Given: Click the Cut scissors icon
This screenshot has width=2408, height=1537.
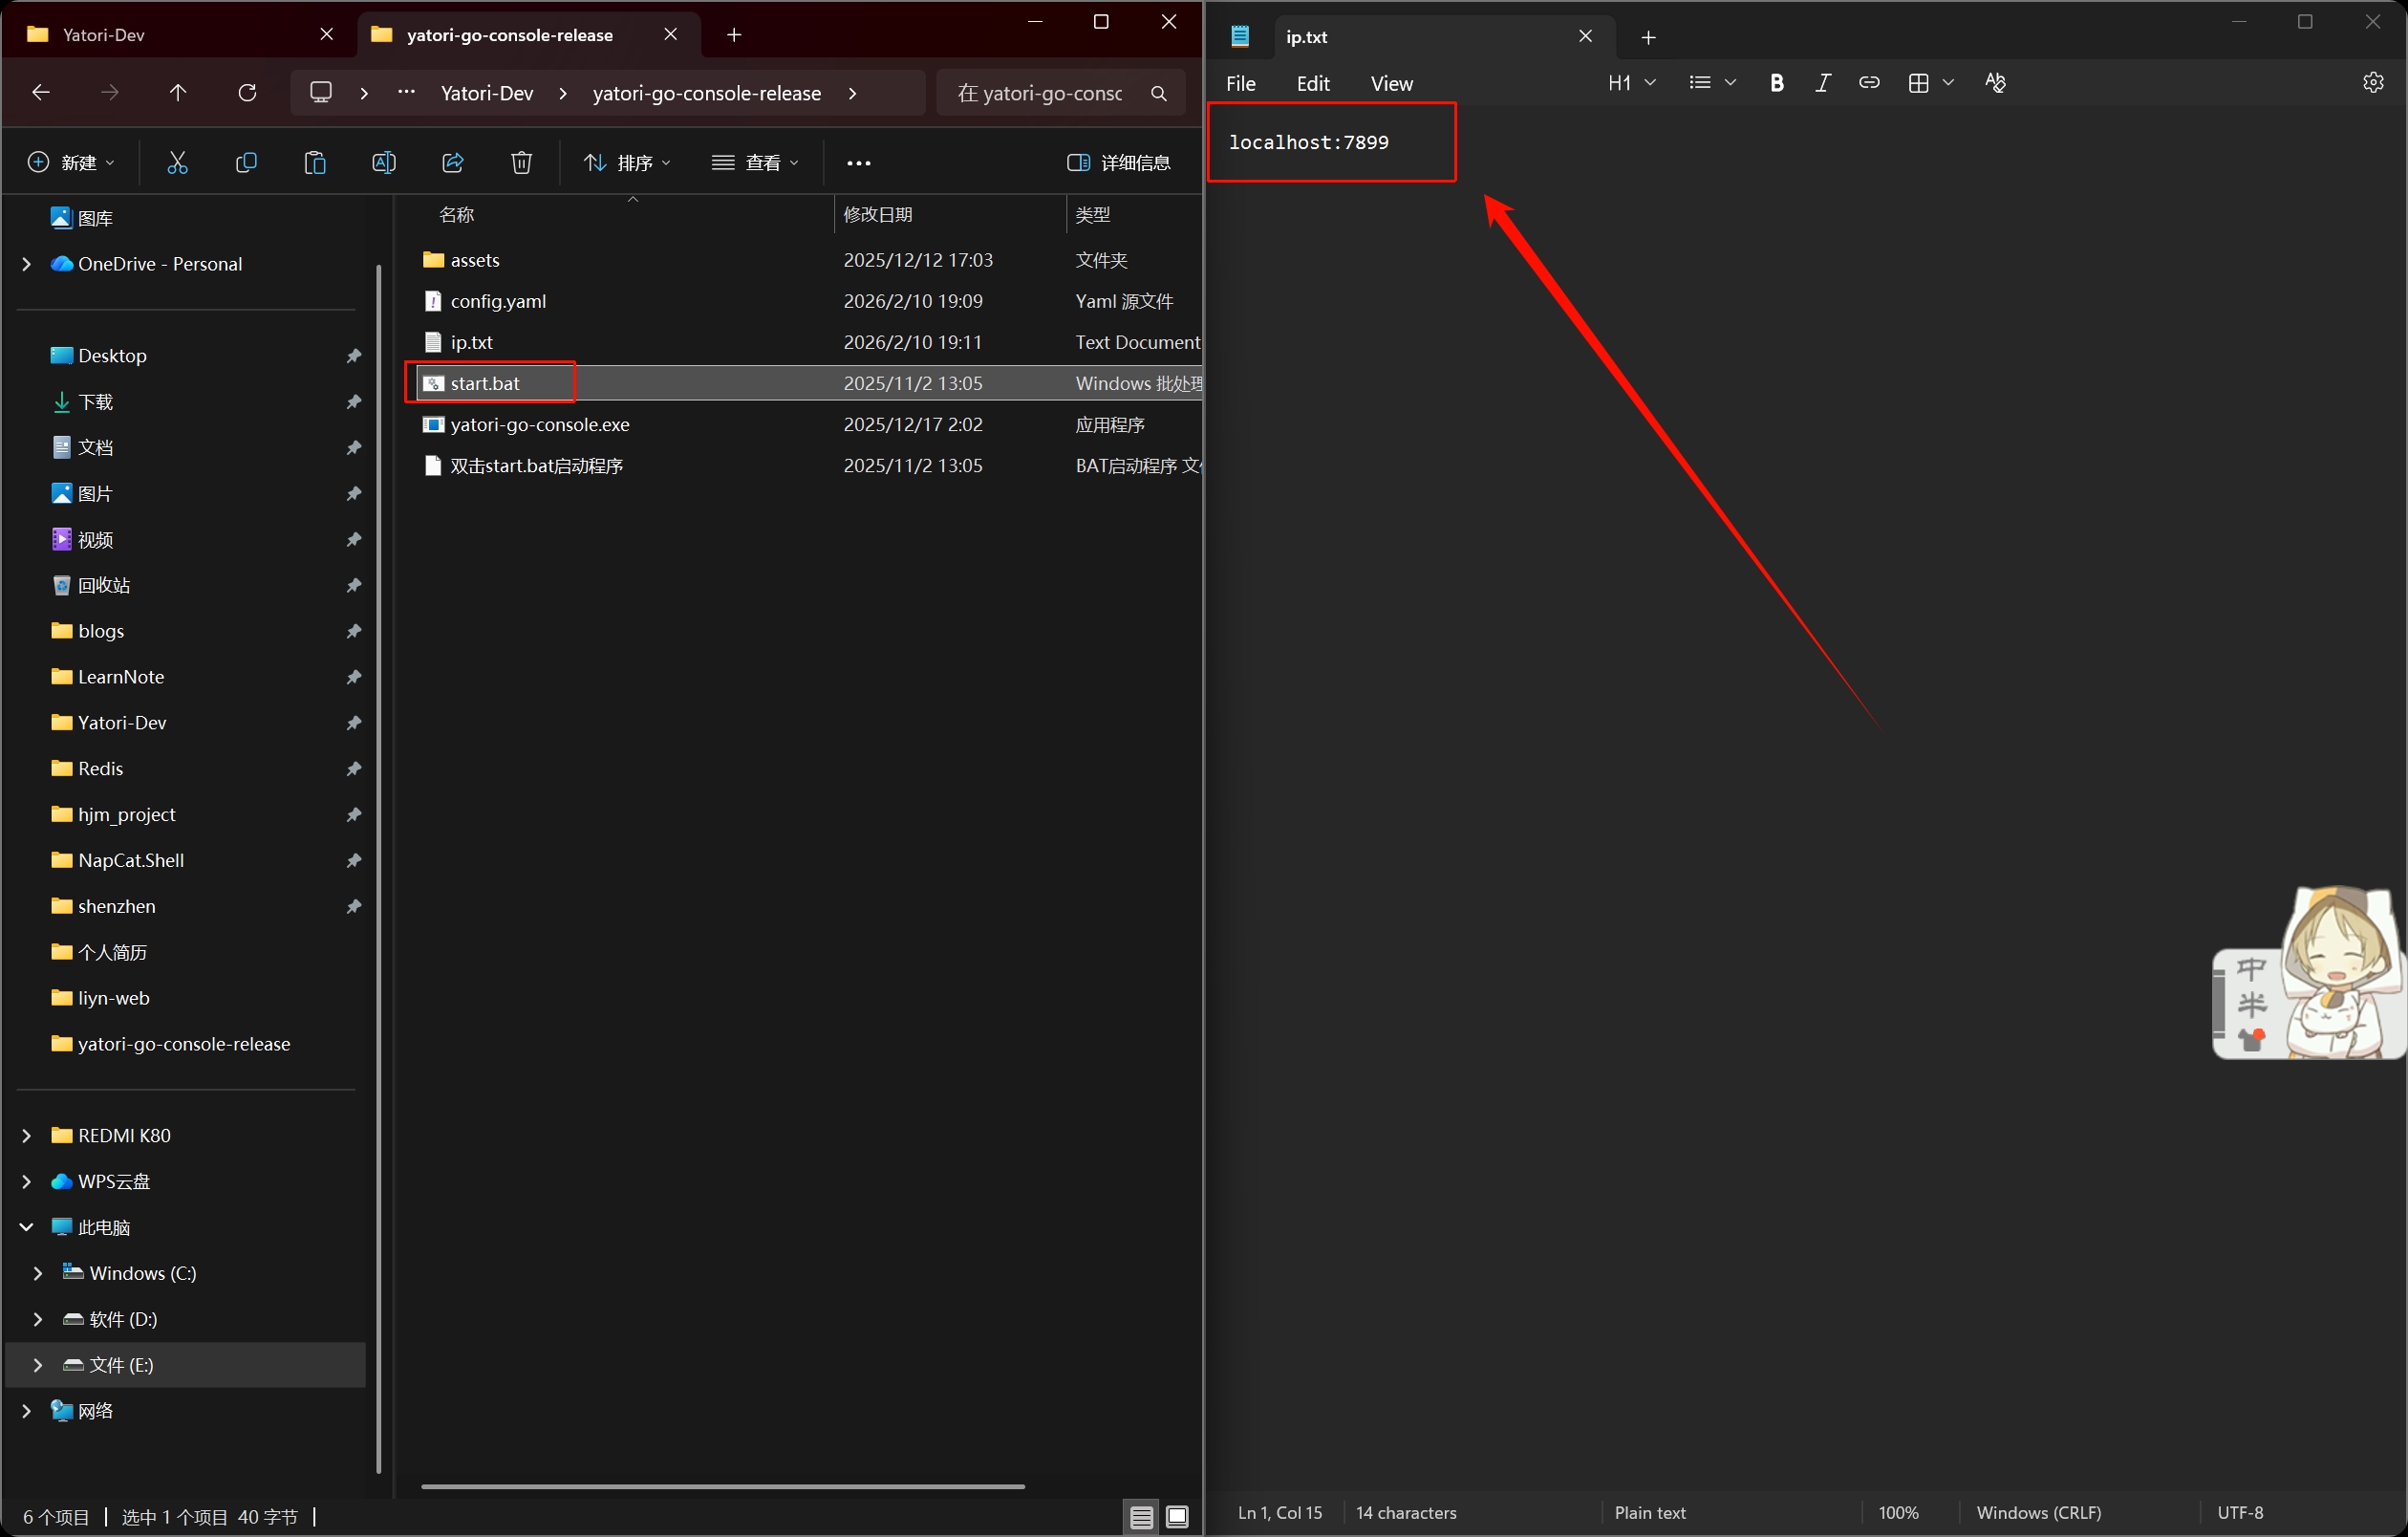Looking at the screenshot, I should point(177,163).
